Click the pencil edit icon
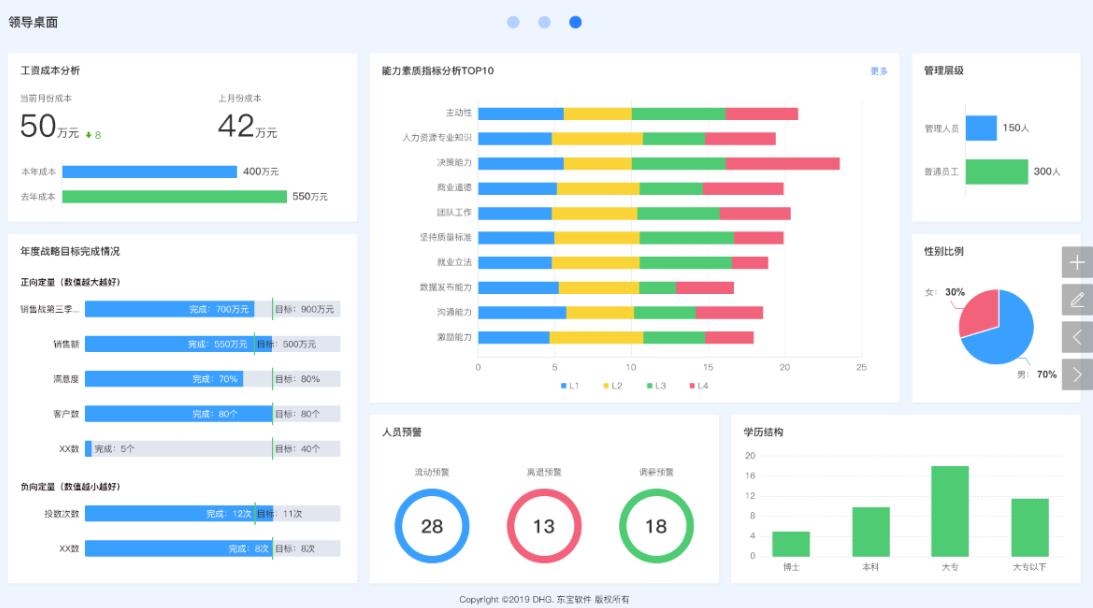The height and width of the screenshot is (608, 1093). tap(1077, 299)
